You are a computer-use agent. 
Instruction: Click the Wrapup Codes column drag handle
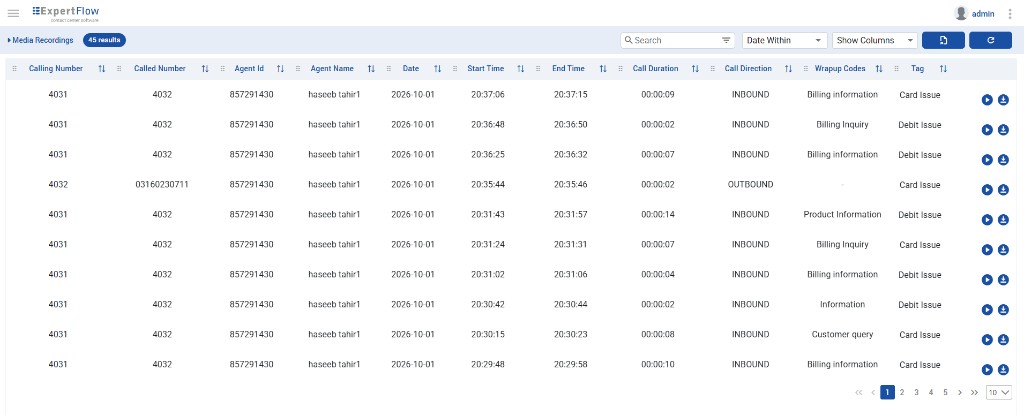coord(806,69)
